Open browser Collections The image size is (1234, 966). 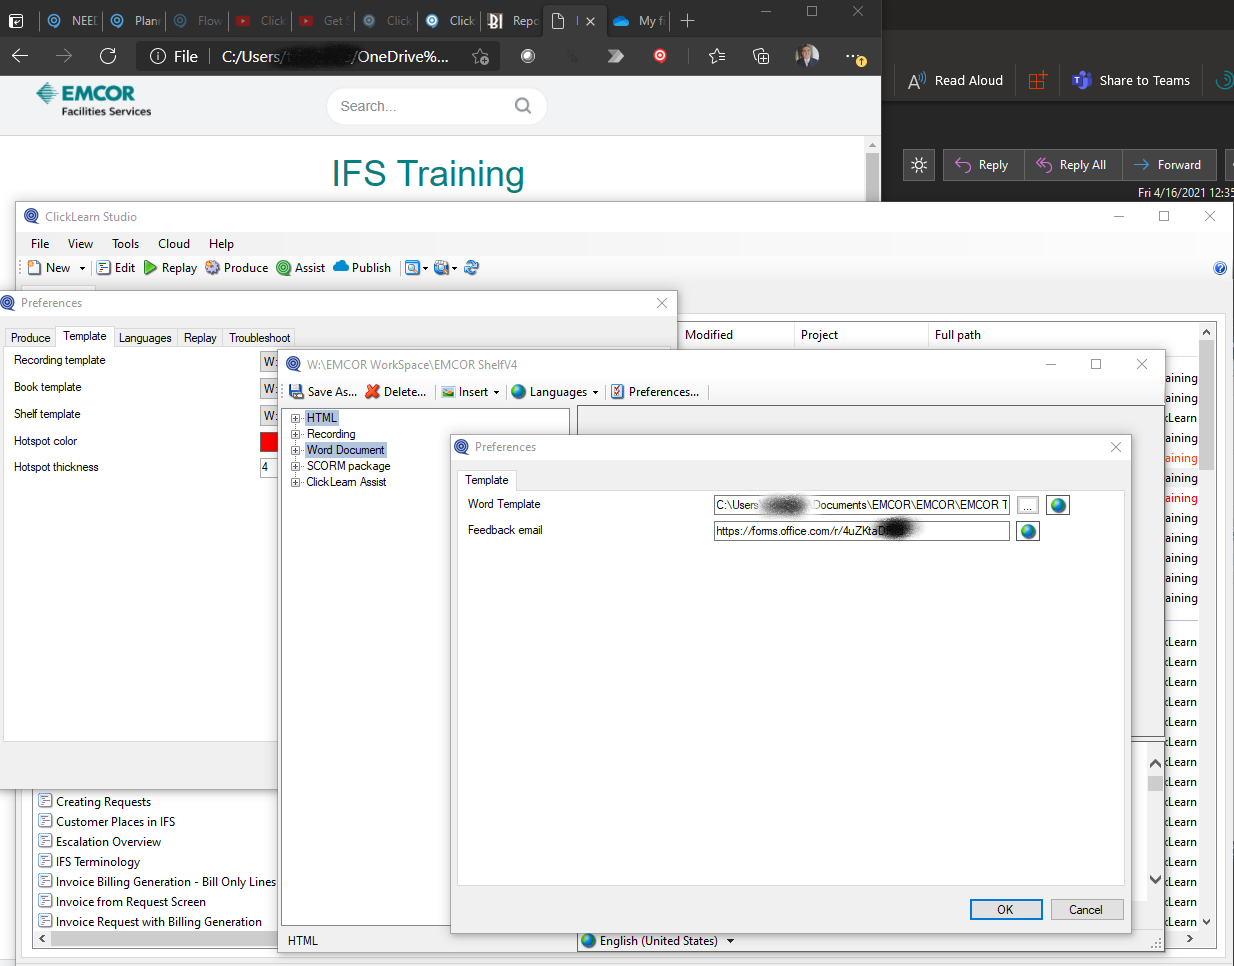point(761,56)
